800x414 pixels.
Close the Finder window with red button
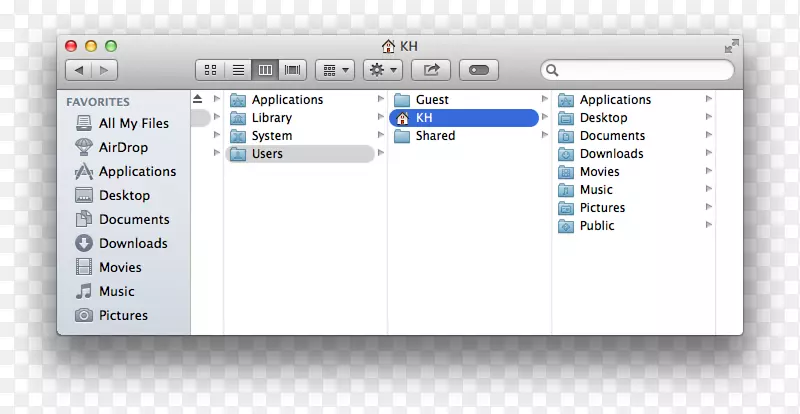71,46
